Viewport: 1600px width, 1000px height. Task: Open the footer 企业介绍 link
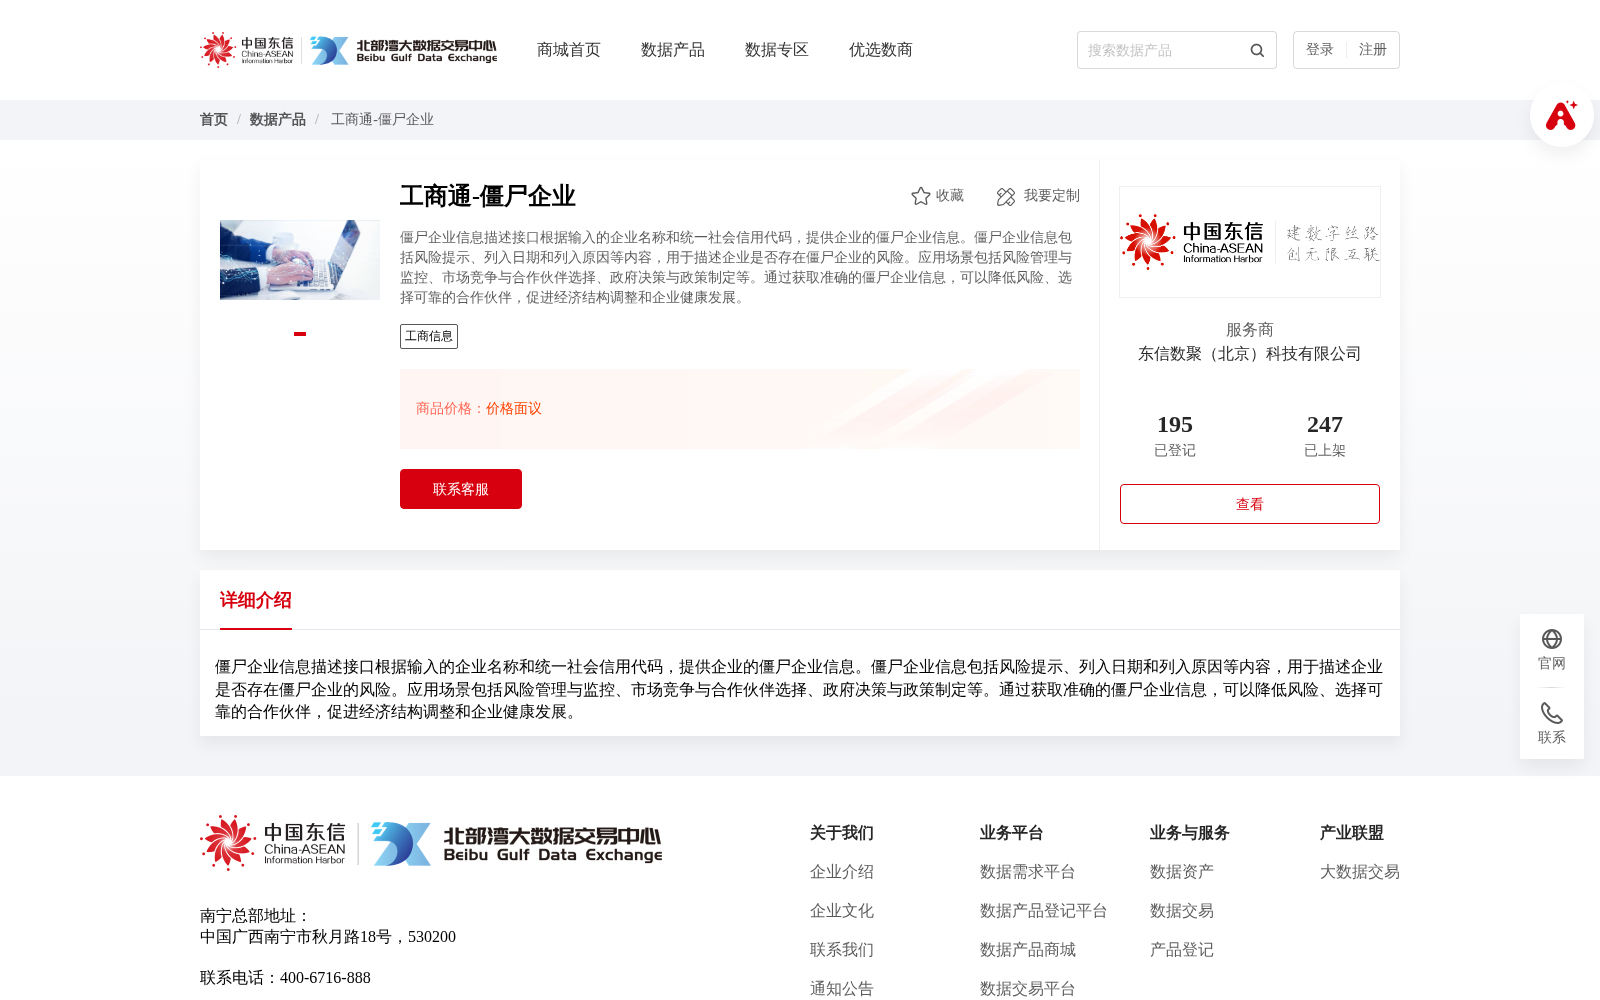click(x=842, y=872)
